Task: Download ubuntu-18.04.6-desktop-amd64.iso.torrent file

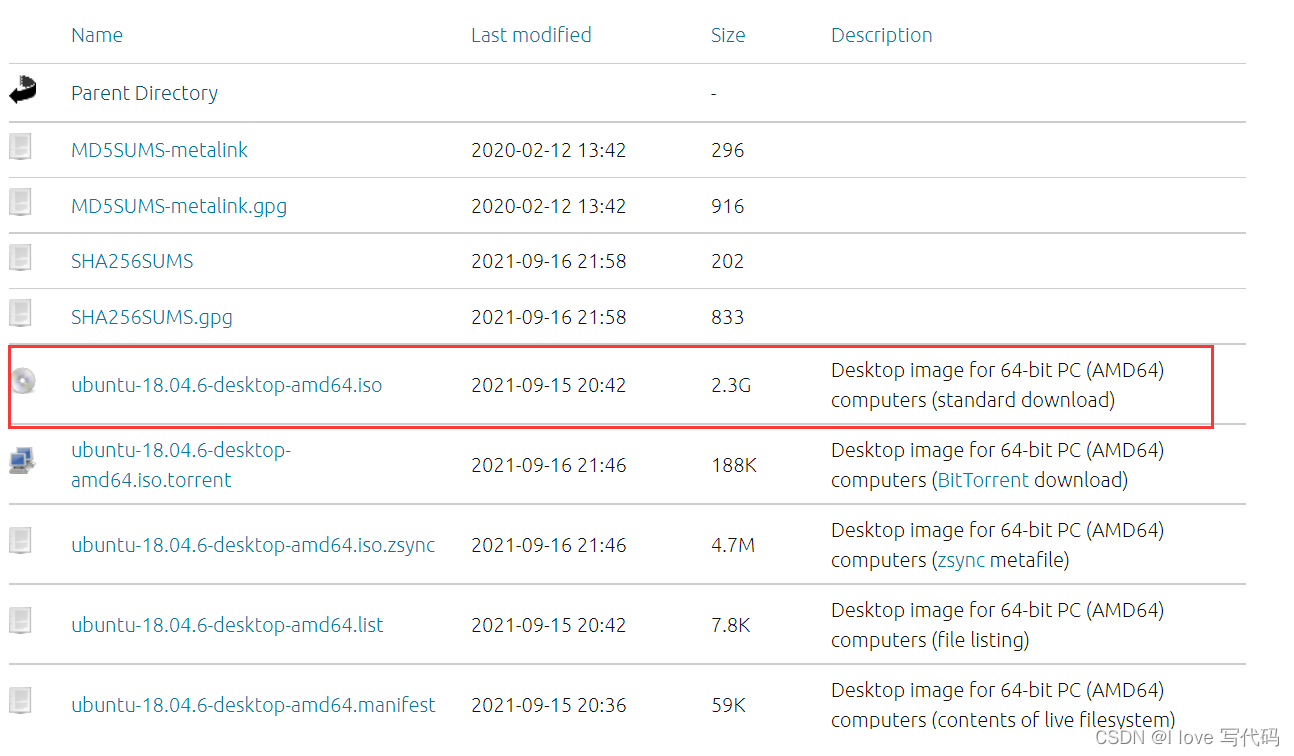Action: click(x=181, y=465)
